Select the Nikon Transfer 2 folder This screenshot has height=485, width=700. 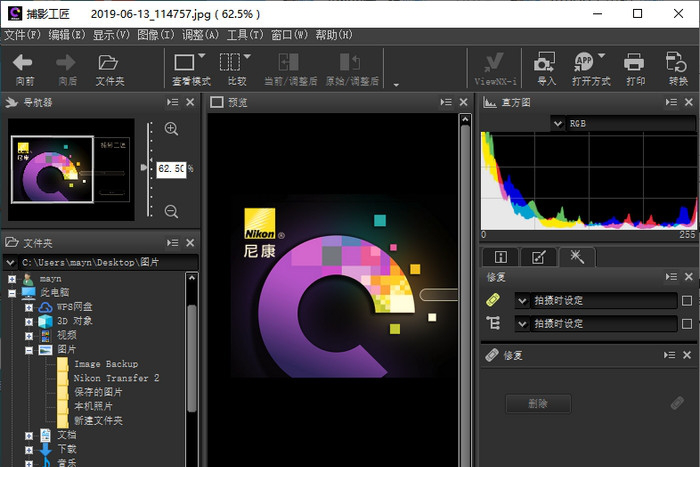(115, 378)
